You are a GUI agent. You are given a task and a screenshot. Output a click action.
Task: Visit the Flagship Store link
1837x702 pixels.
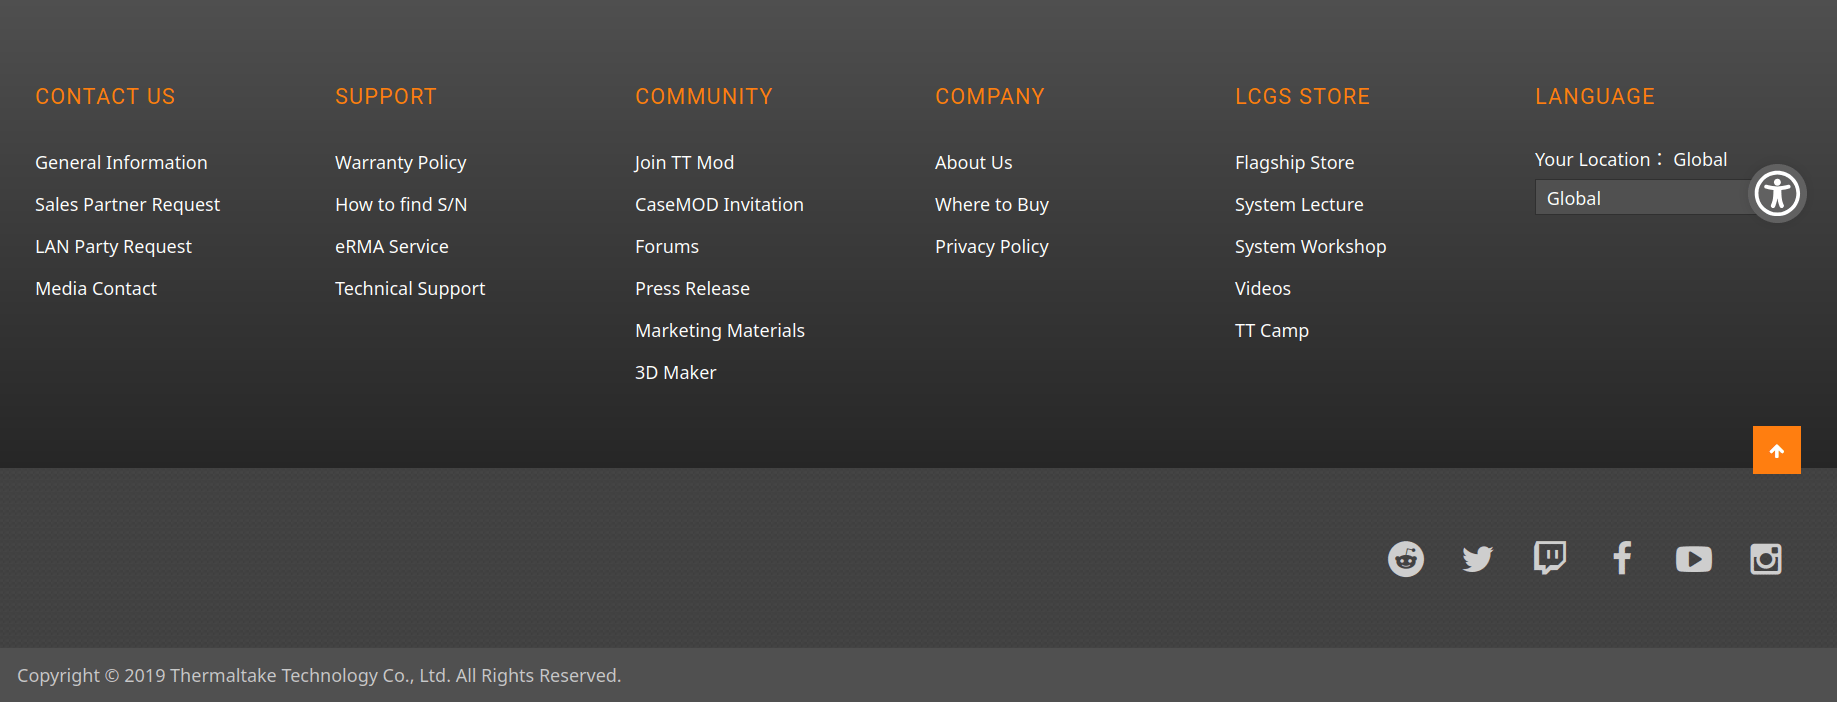click(x=1294, y=162)
